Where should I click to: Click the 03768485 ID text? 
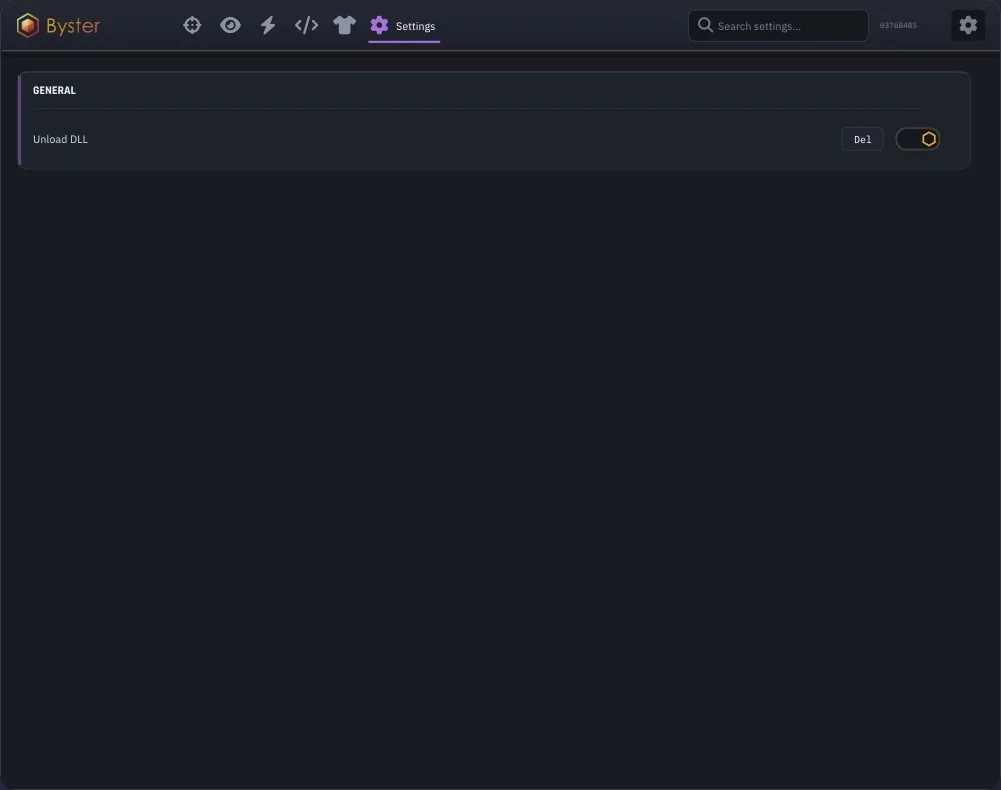[898, 26]
